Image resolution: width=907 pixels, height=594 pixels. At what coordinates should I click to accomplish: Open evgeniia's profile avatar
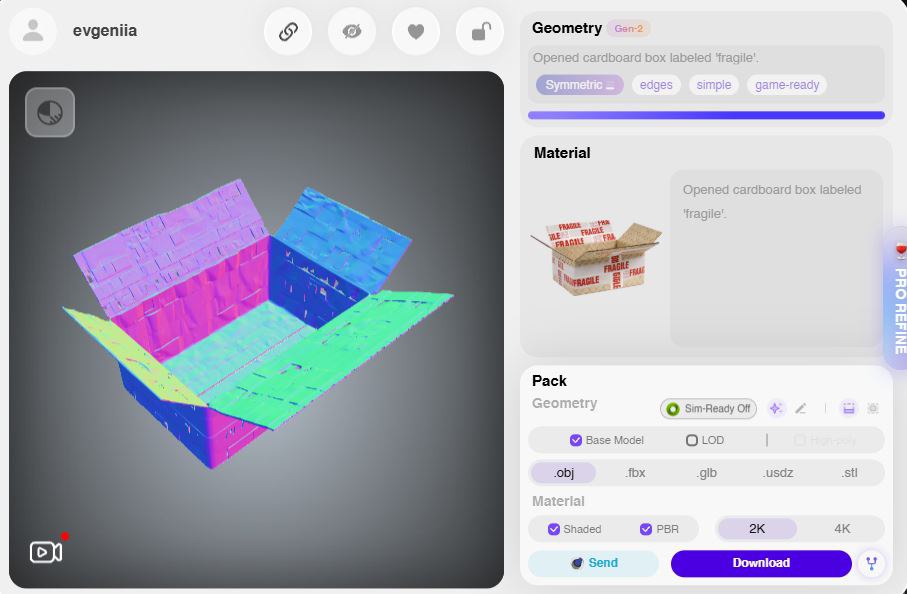33,31
